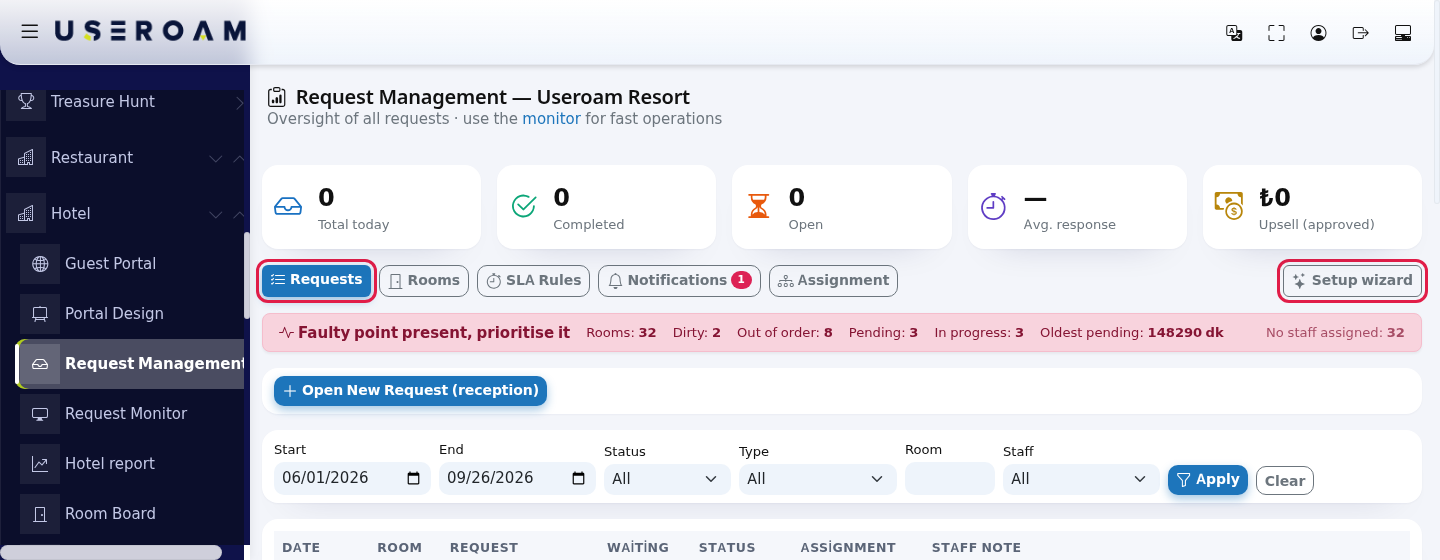This screenshot has width=1440, height=560.
Task: Click the clipboard icon beside page title
Action: [x=277, y=97]
